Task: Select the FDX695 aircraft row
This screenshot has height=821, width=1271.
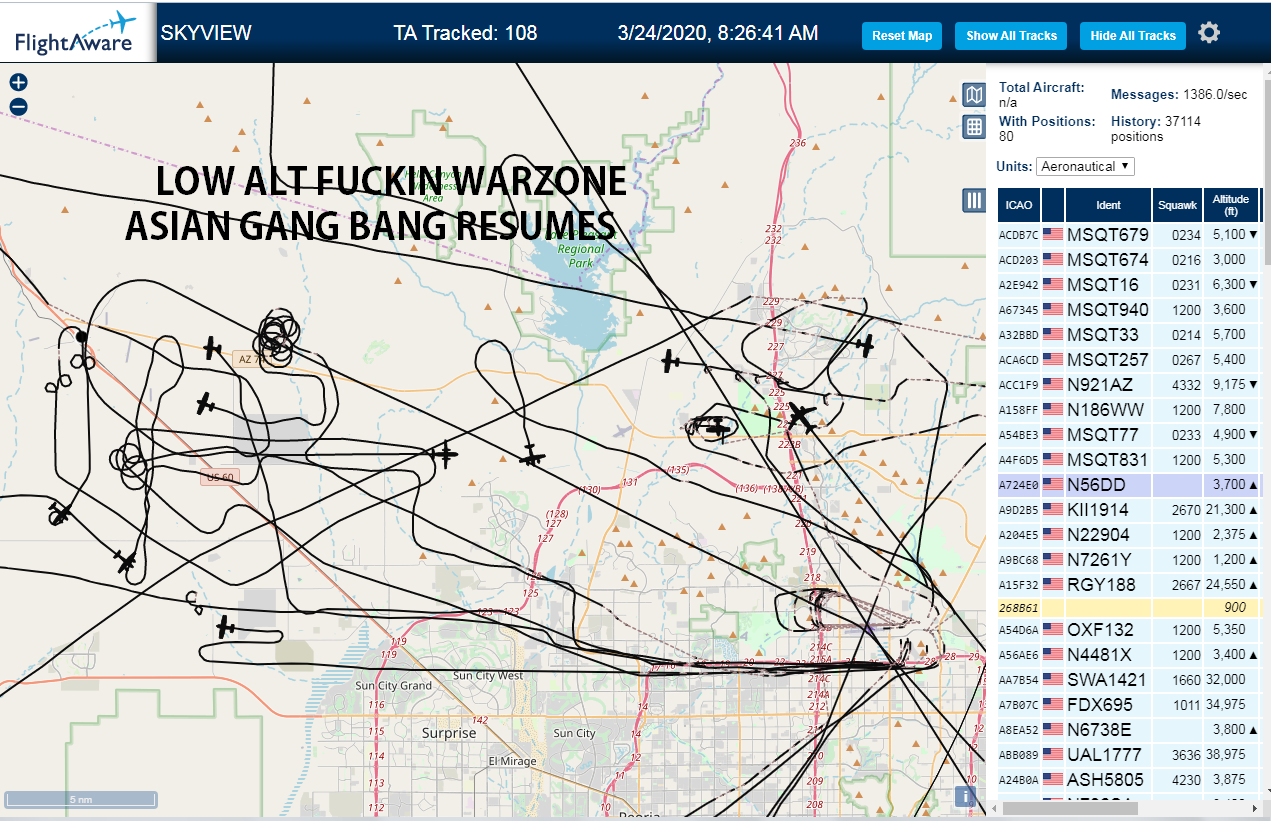Action: coord(1129,704)
